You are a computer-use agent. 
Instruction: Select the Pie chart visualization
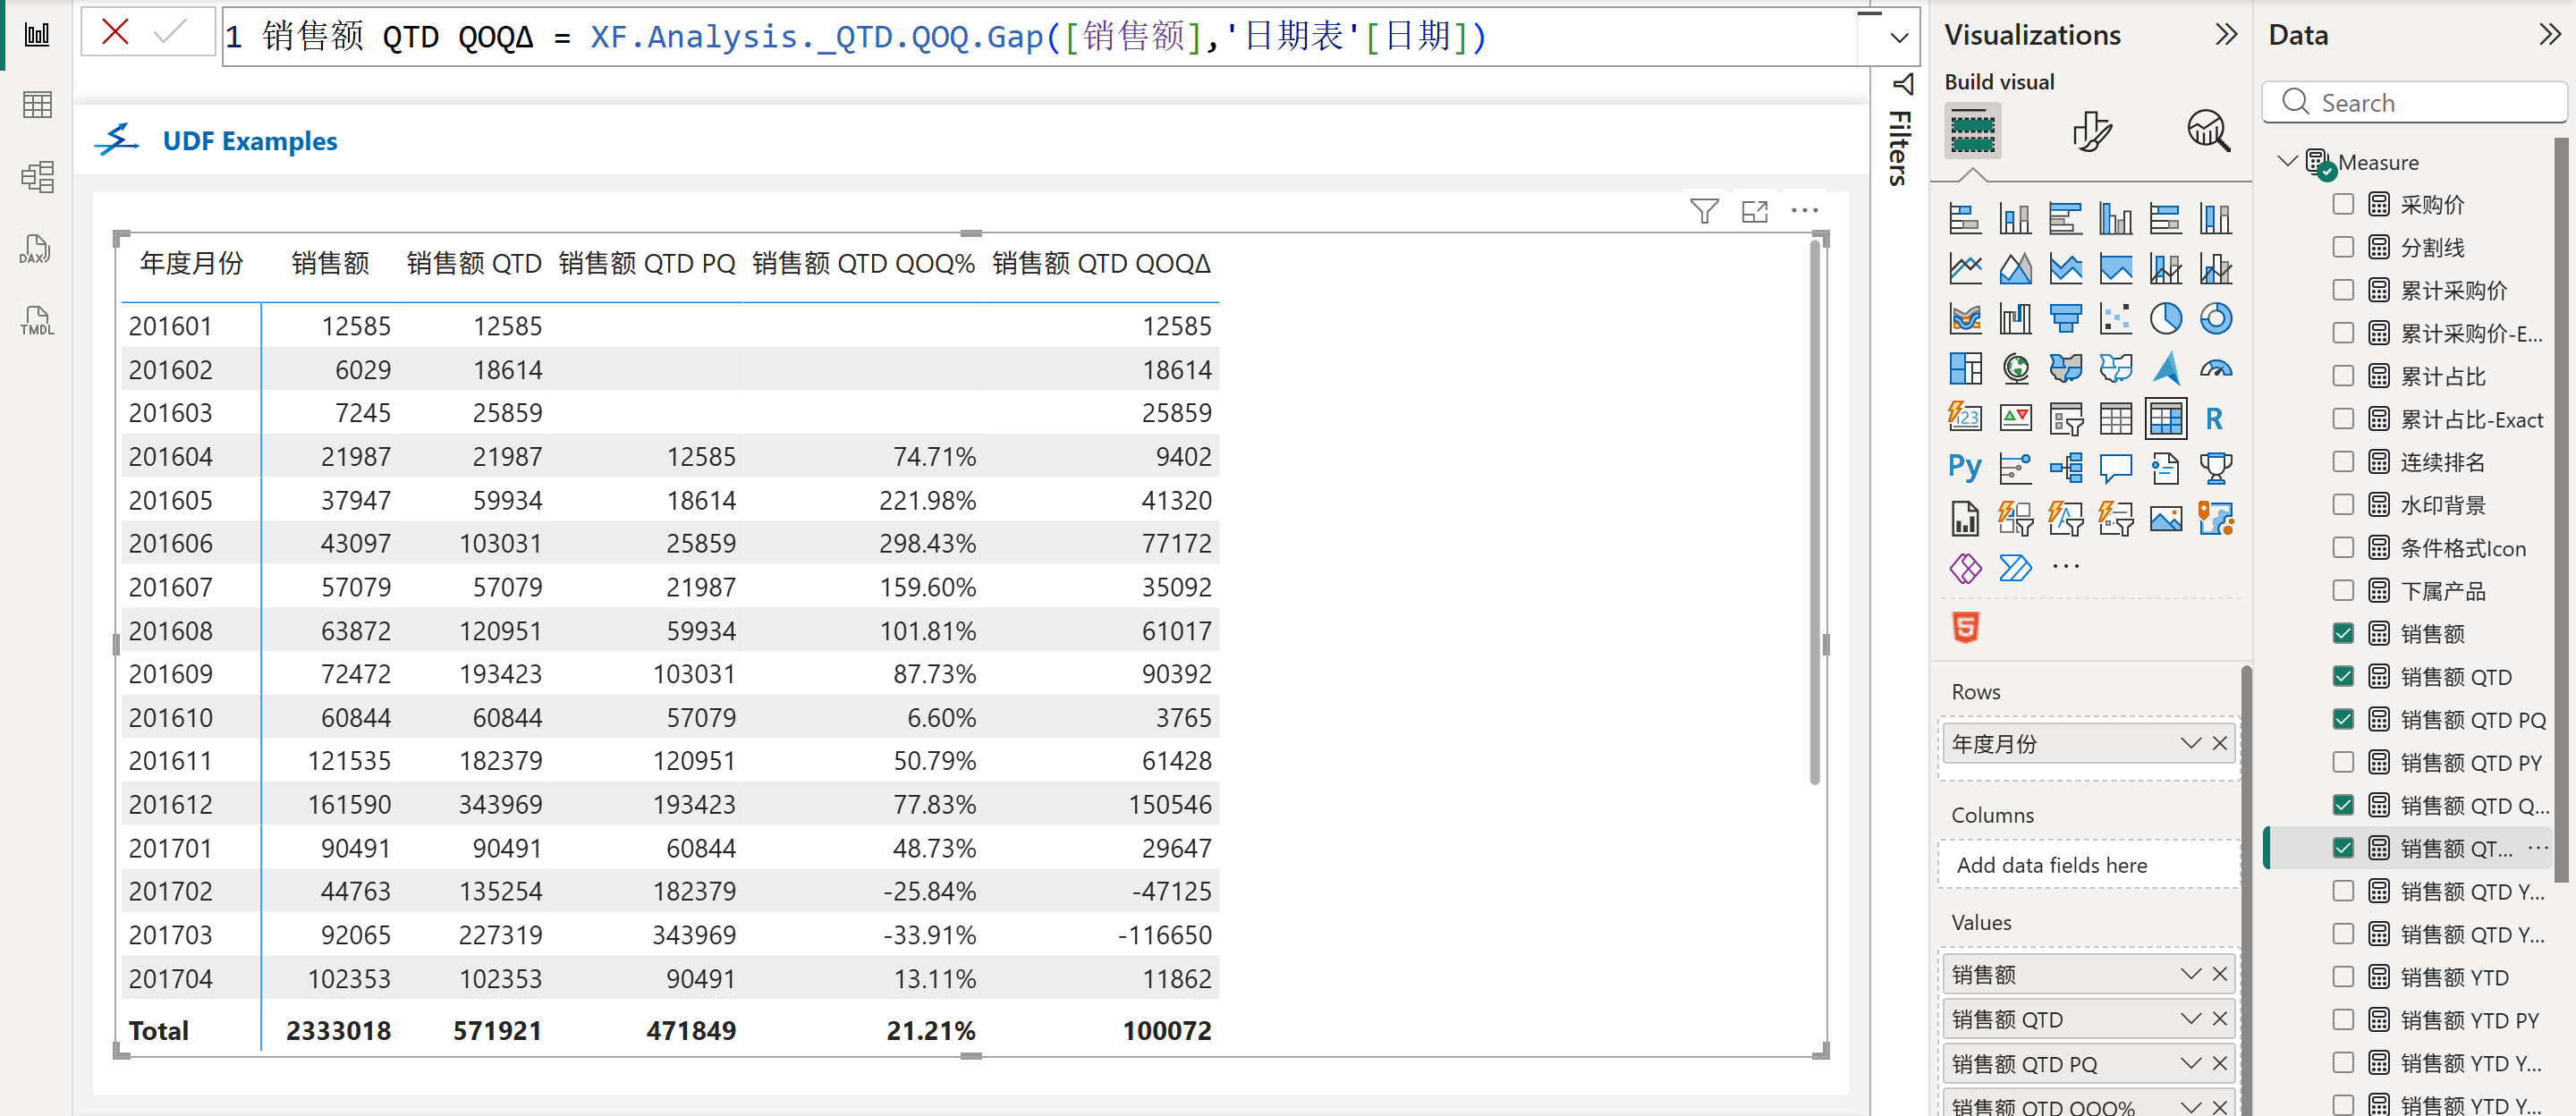2165,319
